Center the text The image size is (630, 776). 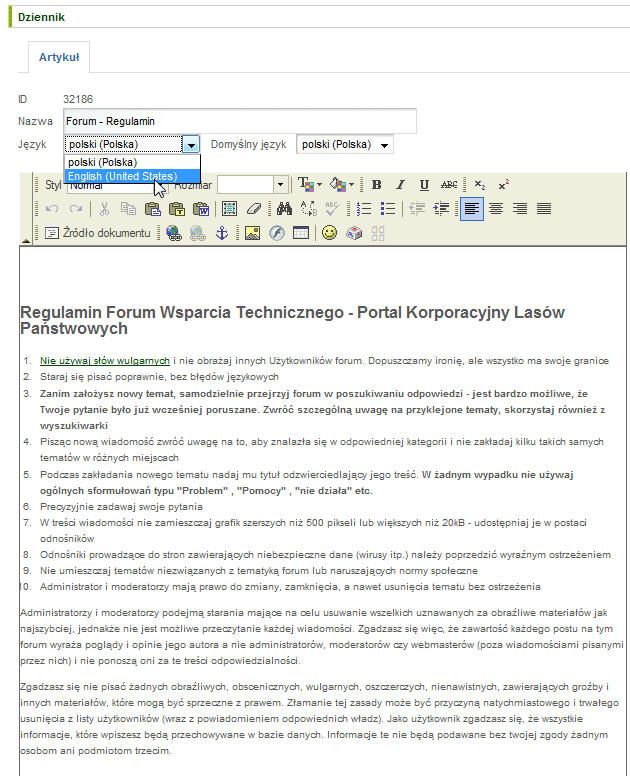click(x=496, y=209)
